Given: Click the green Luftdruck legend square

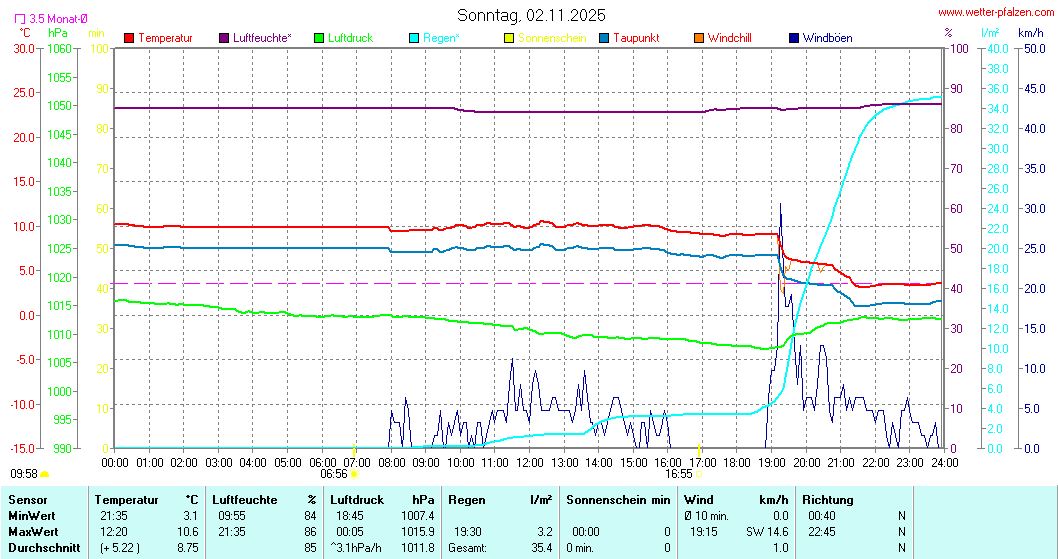Looking at the screenshot, I should pos(319,38).
